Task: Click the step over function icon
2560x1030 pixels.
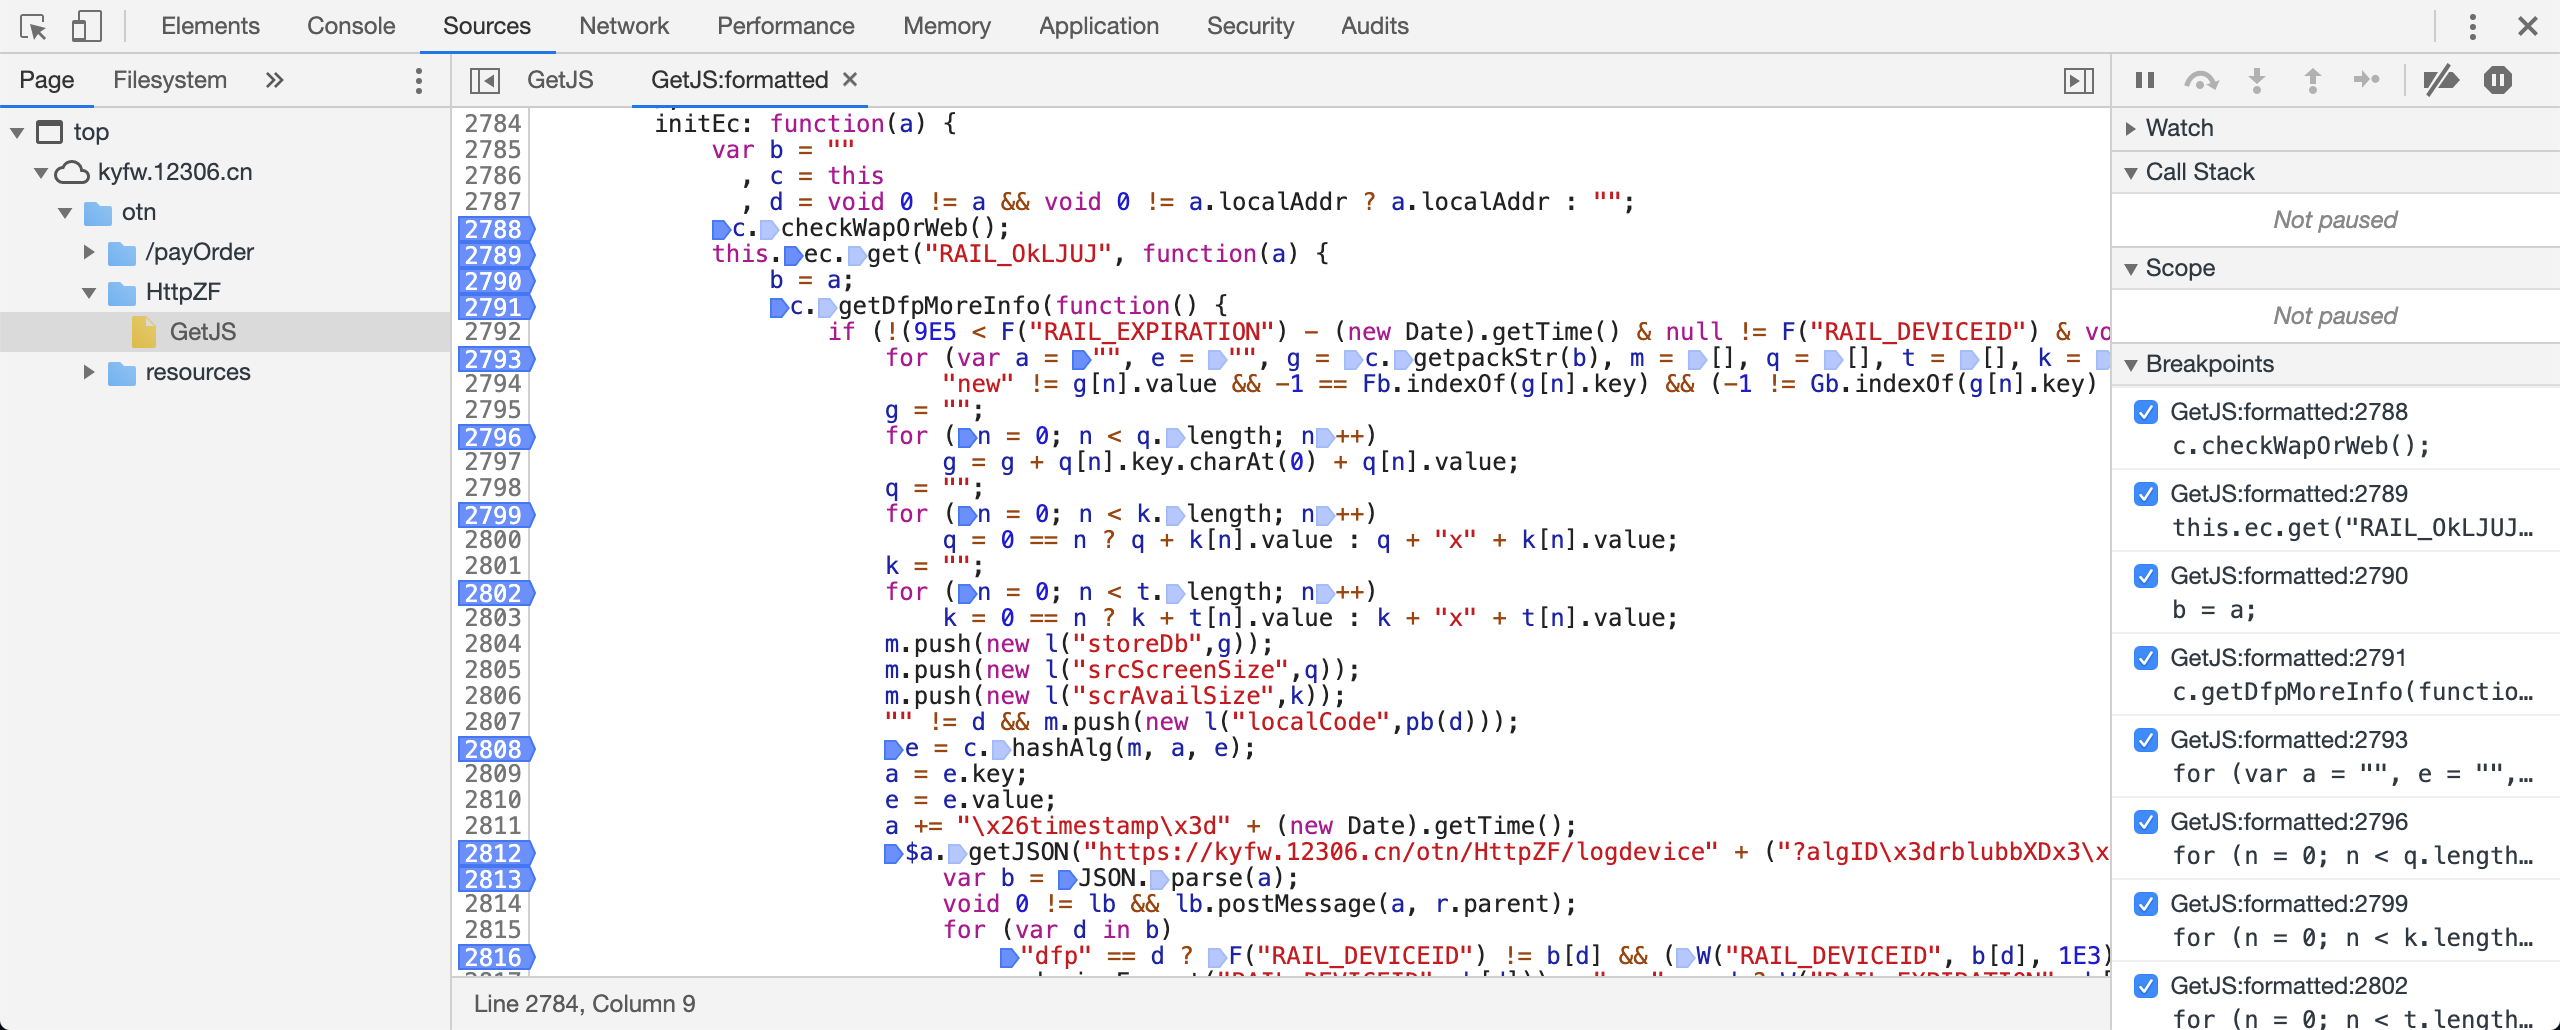Action: [x=2201, y=80]
